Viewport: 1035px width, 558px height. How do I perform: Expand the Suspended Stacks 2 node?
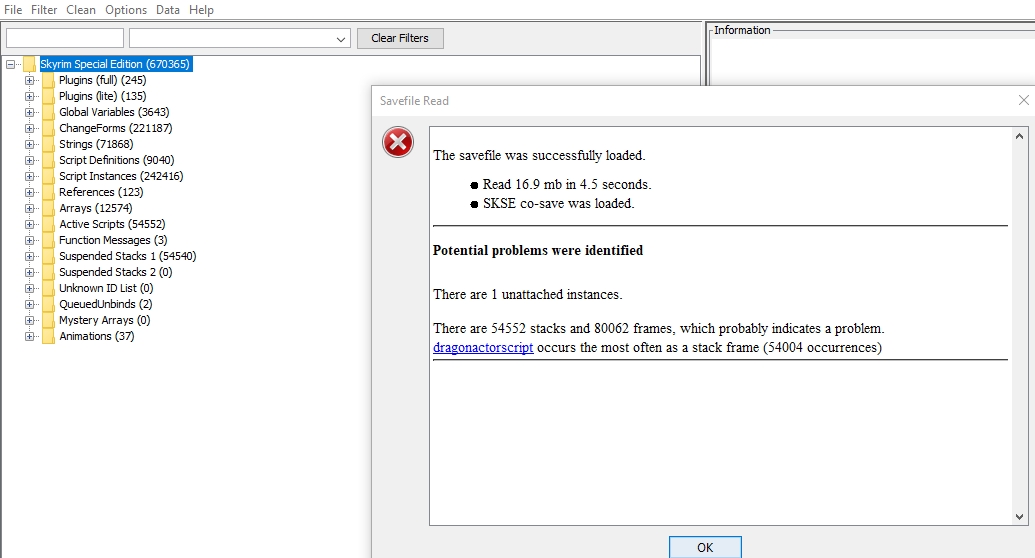point(29,272)
